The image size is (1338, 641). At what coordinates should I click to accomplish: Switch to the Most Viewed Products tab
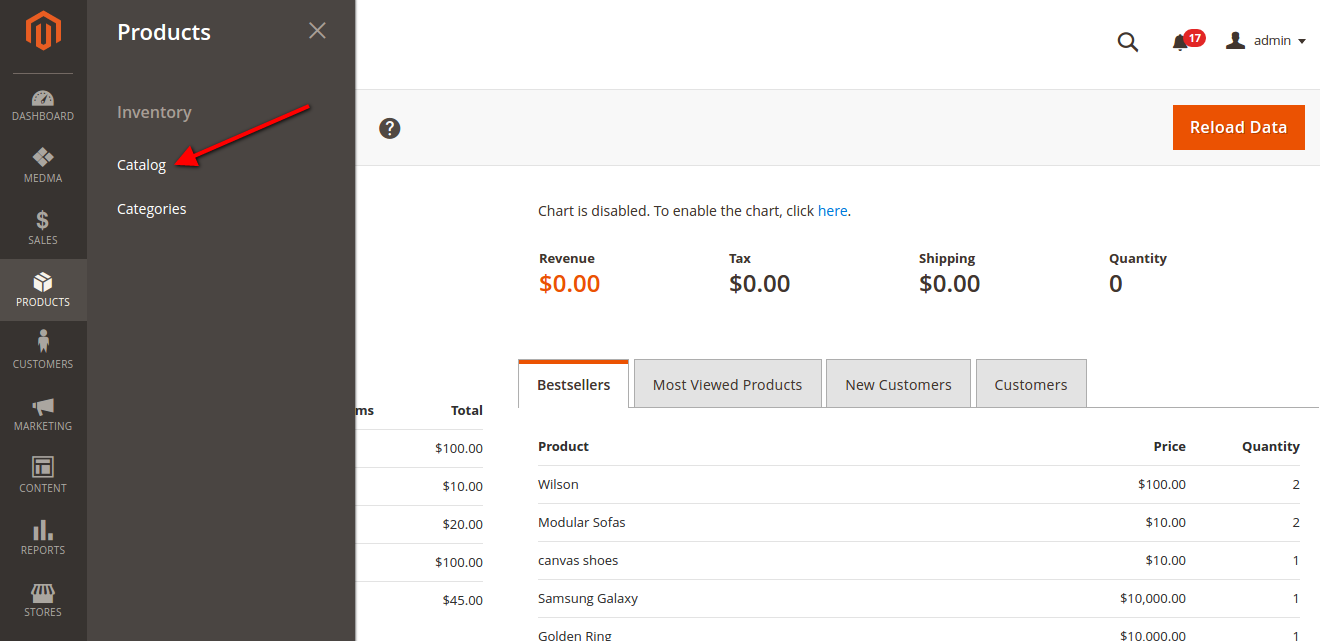point(727,383)
